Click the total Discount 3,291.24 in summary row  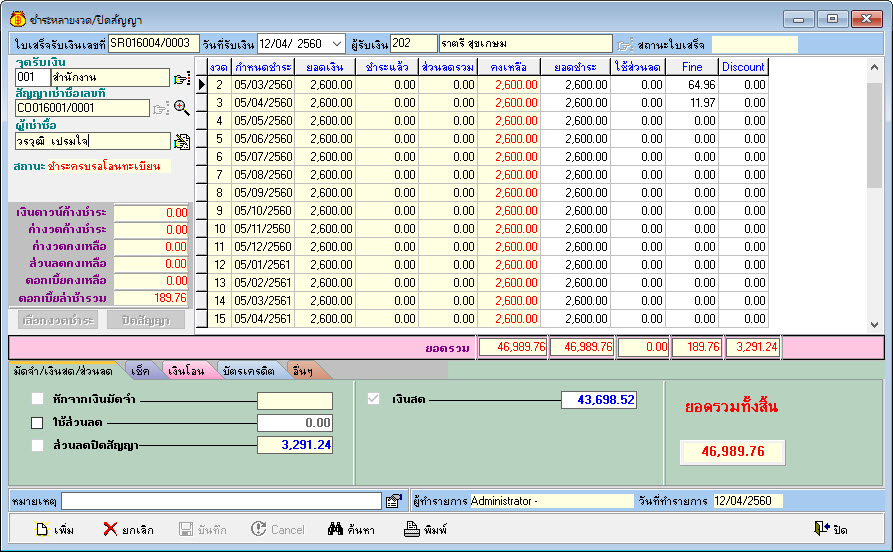(x=753, y=347)
